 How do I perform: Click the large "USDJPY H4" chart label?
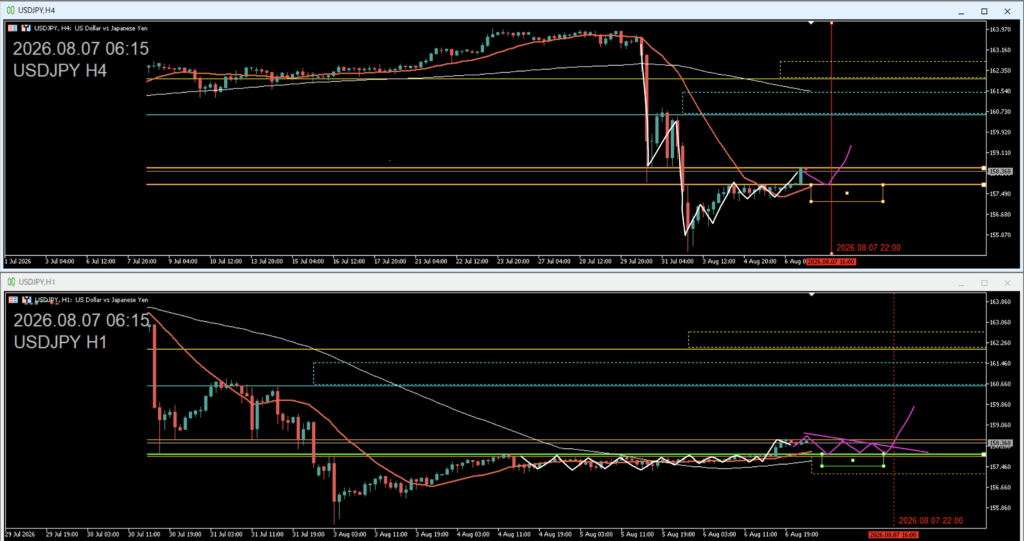(x=60, y=71)
